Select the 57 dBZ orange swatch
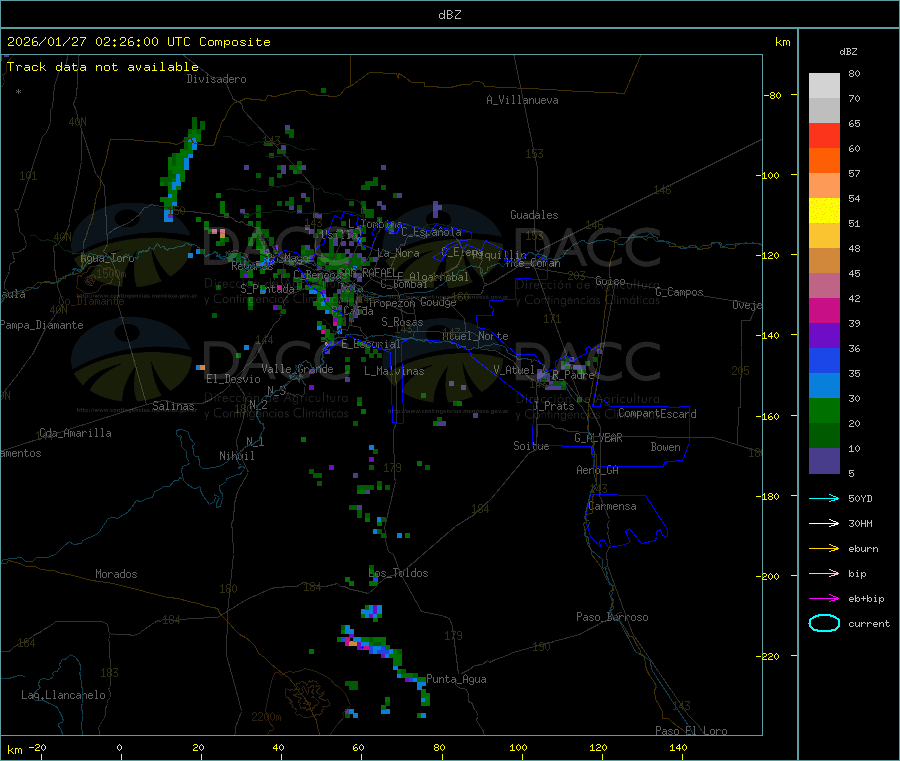Screen dimensions: 900x761 [824, 161]
